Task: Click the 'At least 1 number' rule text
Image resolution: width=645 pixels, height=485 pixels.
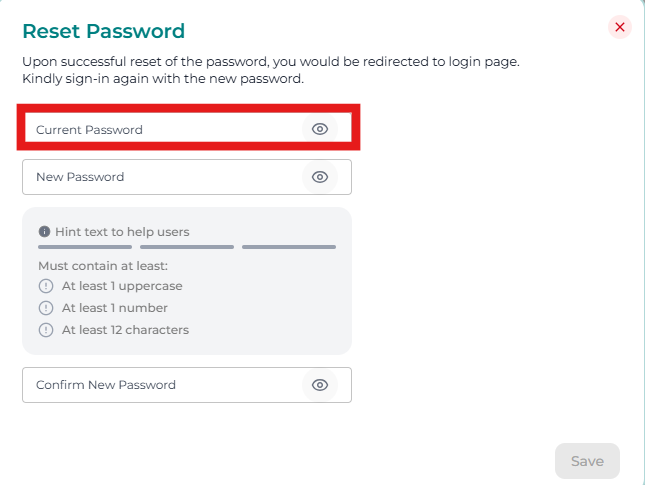Action: pos(115,308)
